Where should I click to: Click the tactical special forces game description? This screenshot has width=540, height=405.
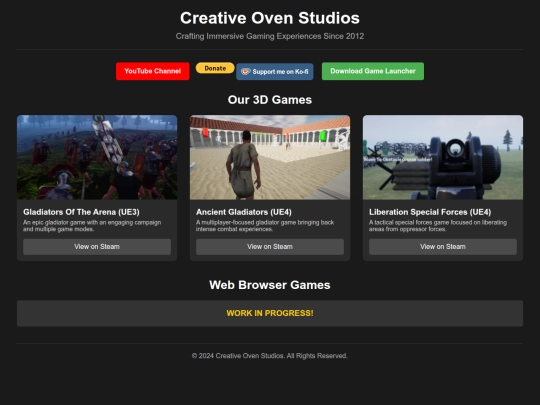pos(438,226)
